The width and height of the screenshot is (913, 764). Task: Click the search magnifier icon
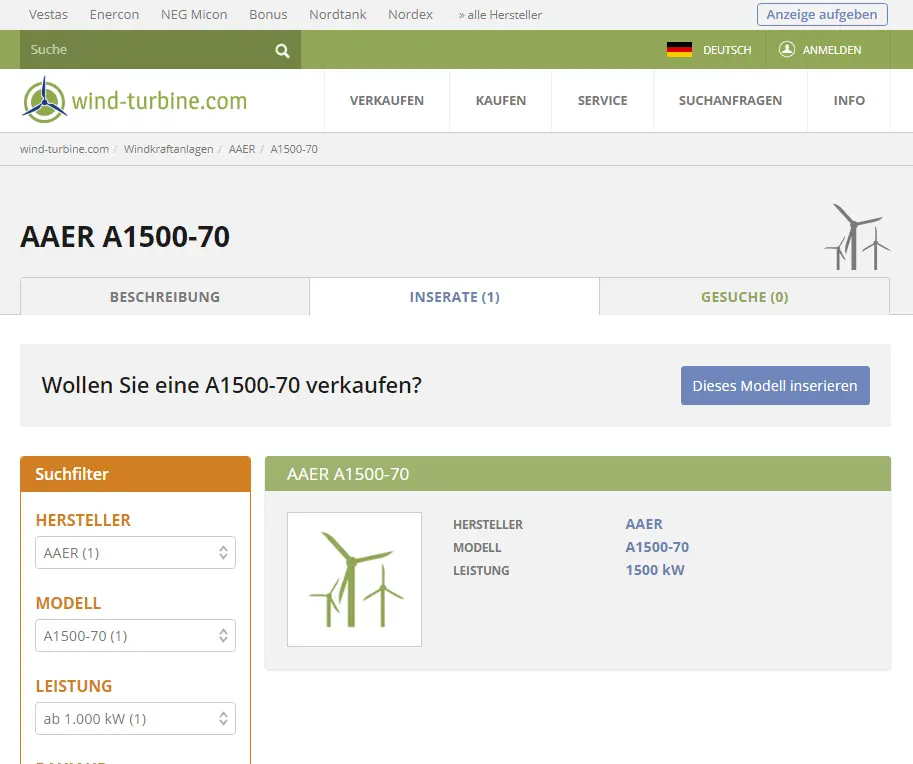tap(282, 51)
